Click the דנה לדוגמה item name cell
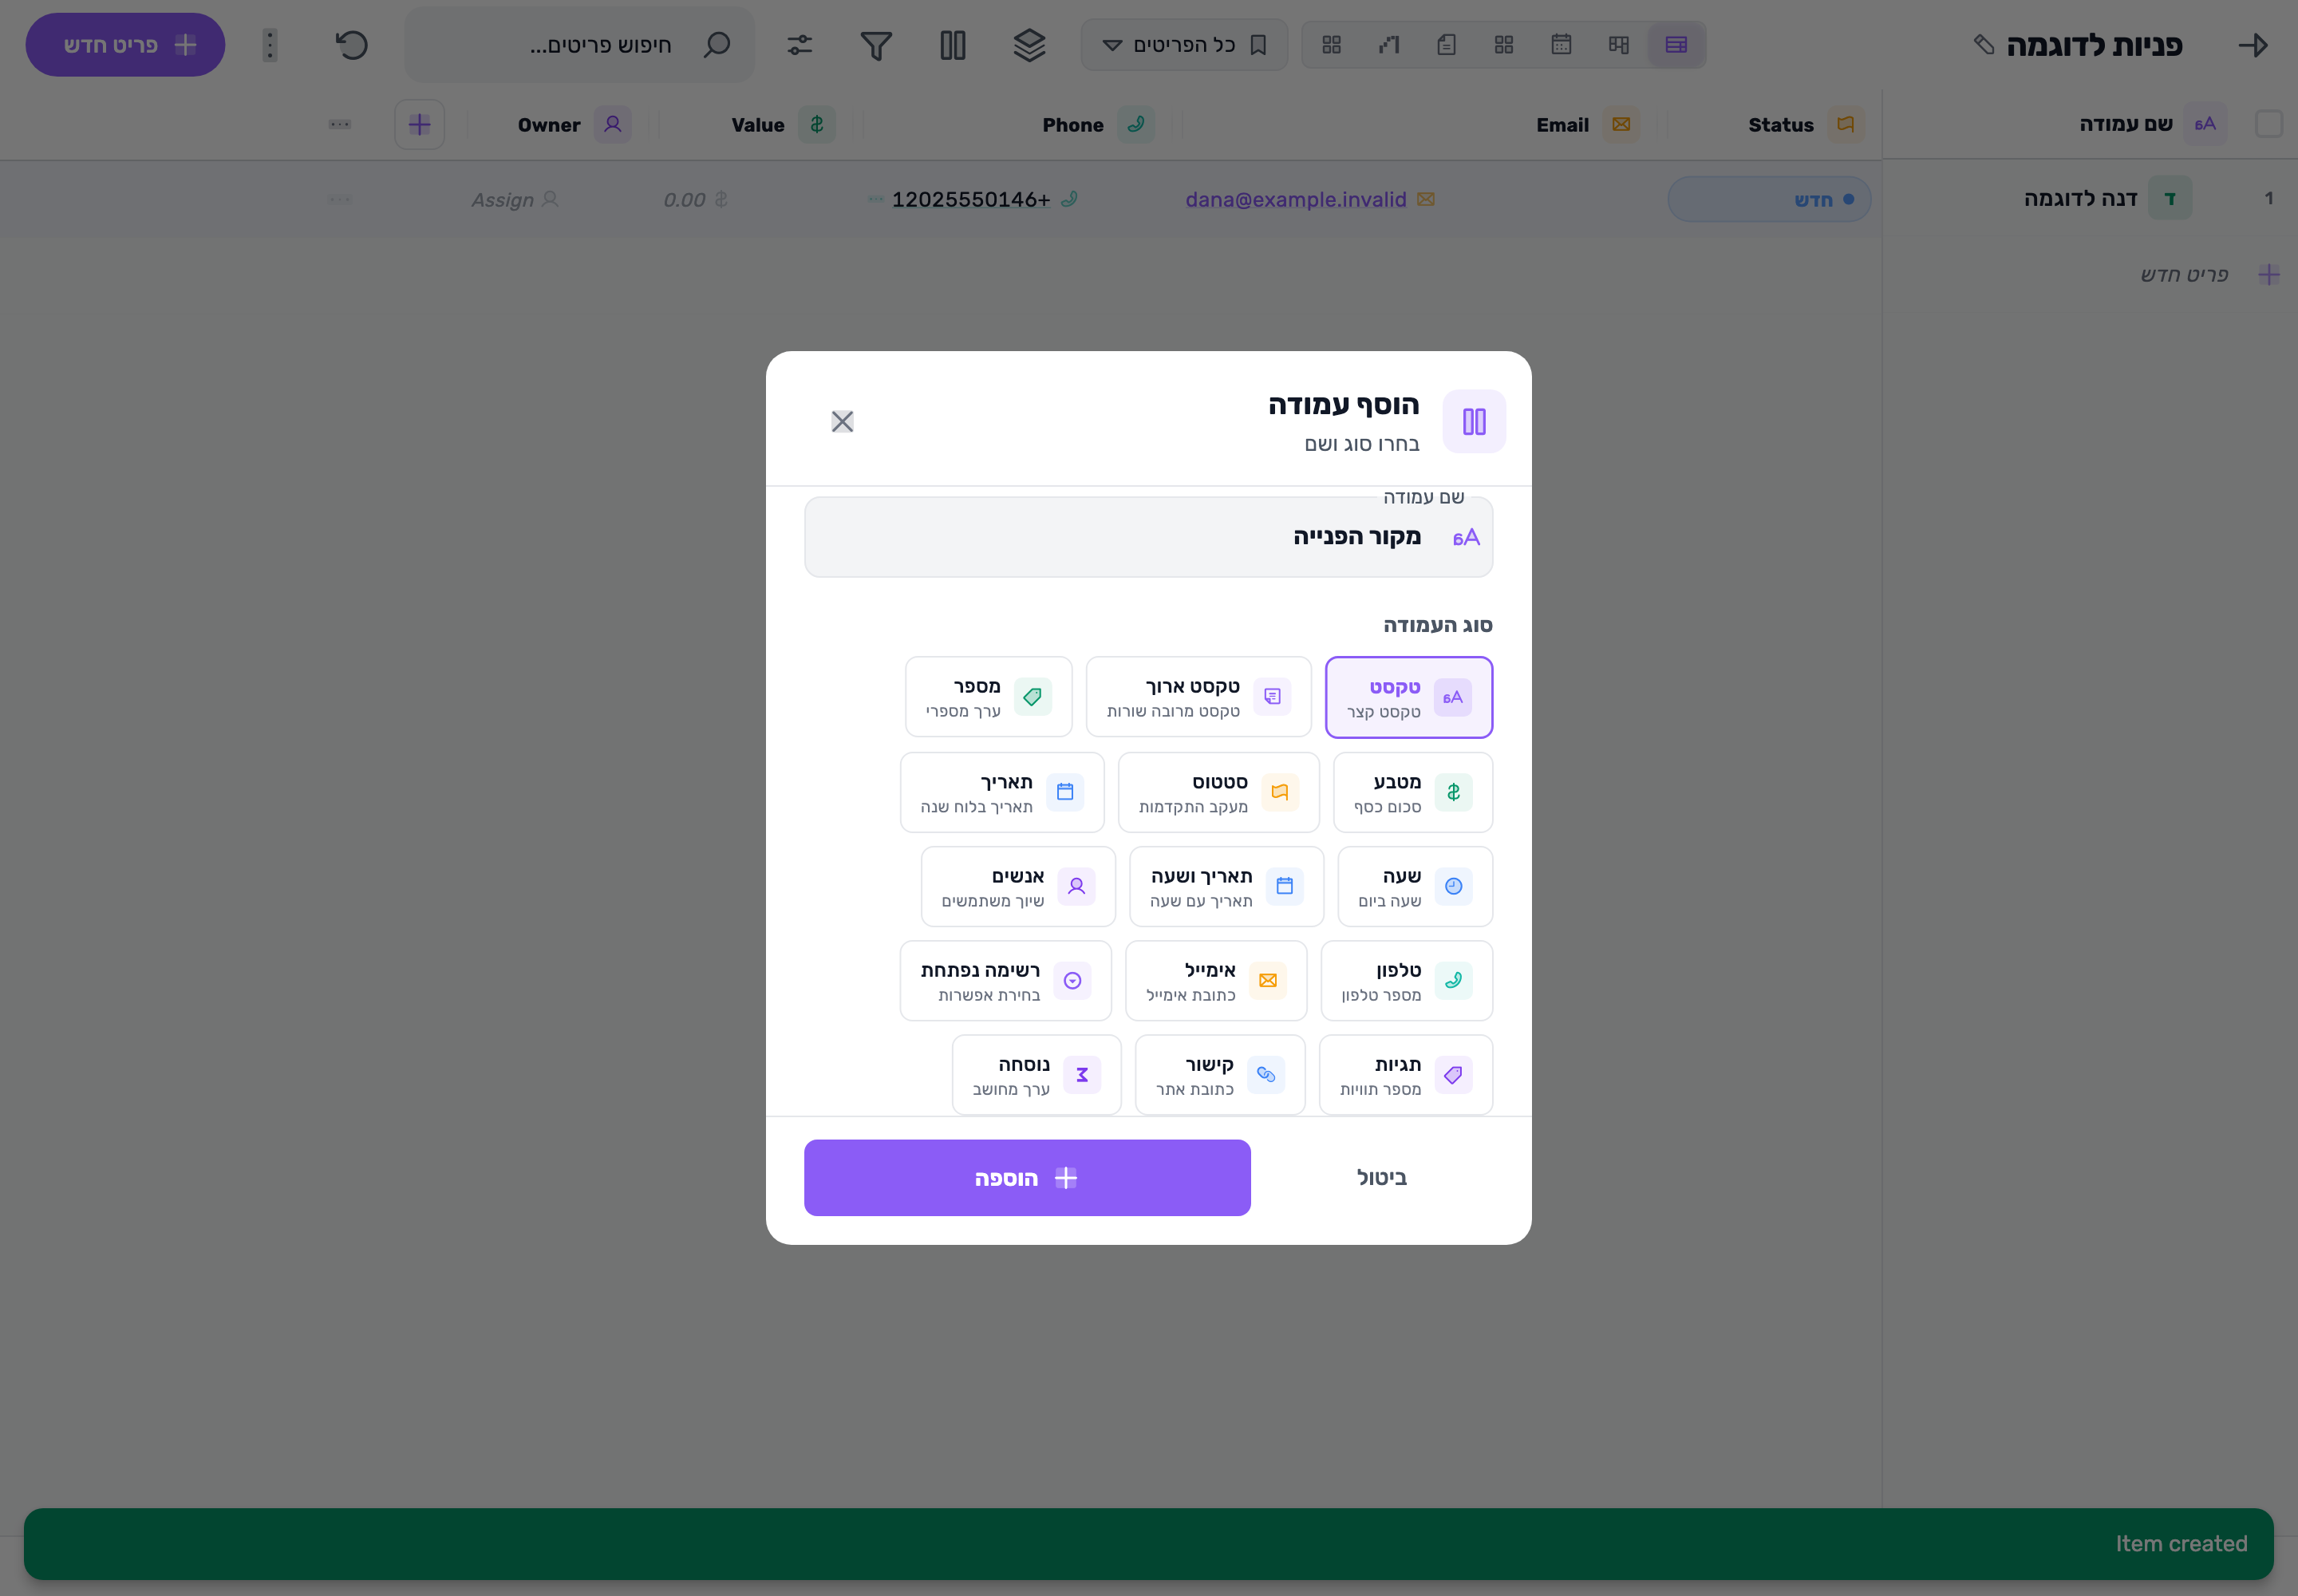Viewport: 2298px width, 1596px height. pyautogui.click(x=2080, y=198)
